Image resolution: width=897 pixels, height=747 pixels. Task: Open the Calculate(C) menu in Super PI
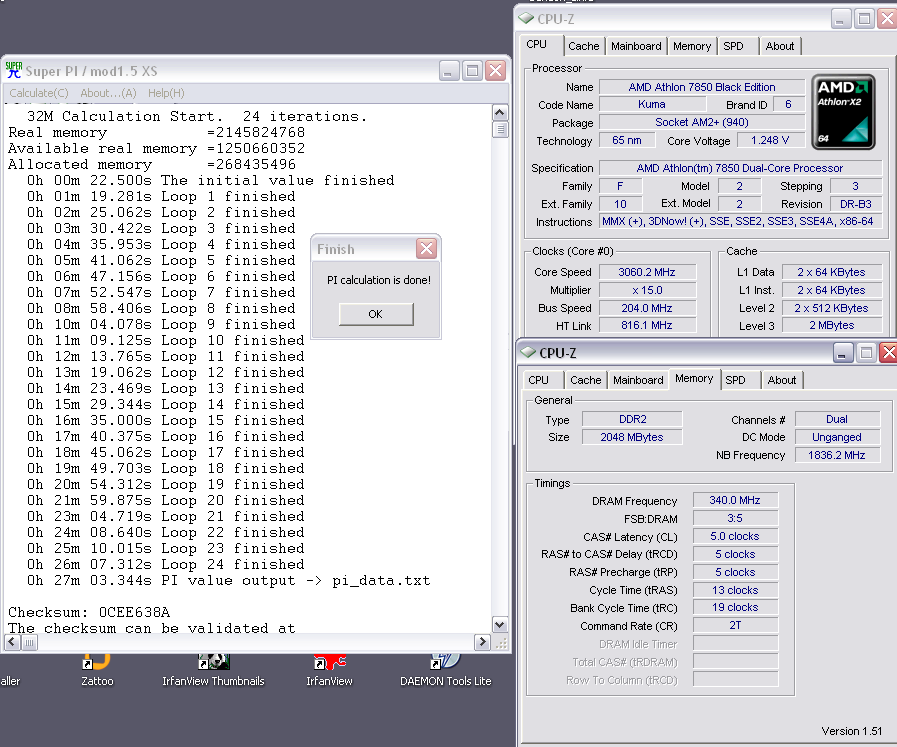[39, 93]
